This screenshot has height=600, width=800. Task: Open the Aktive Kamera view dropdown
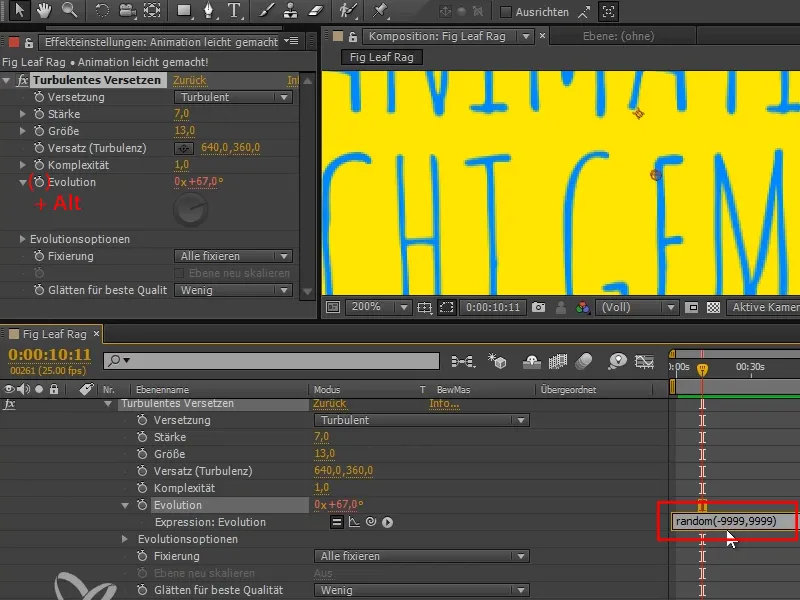(763, 307)
